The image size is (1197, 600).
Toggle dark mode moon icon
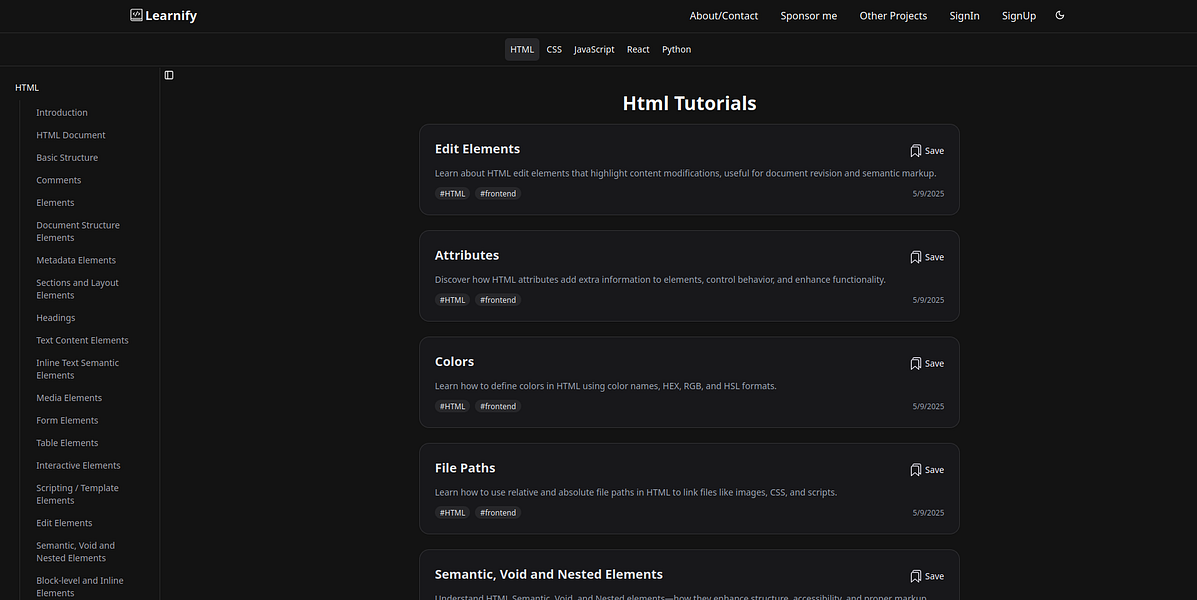pyautogui.click(x=1060, y=15)
